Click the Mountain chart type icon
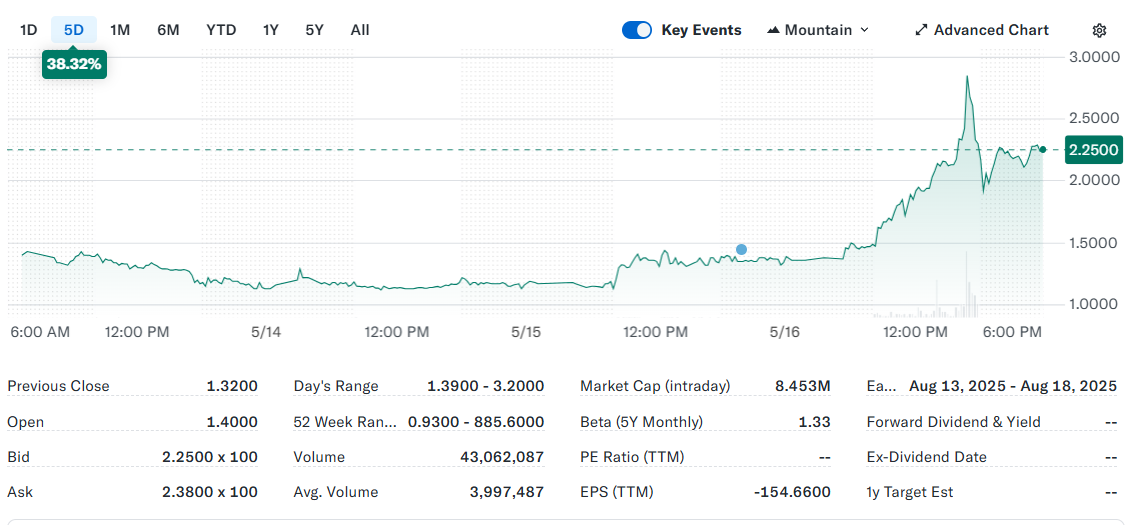This screenshot has height=525, width=1144. 773,30
